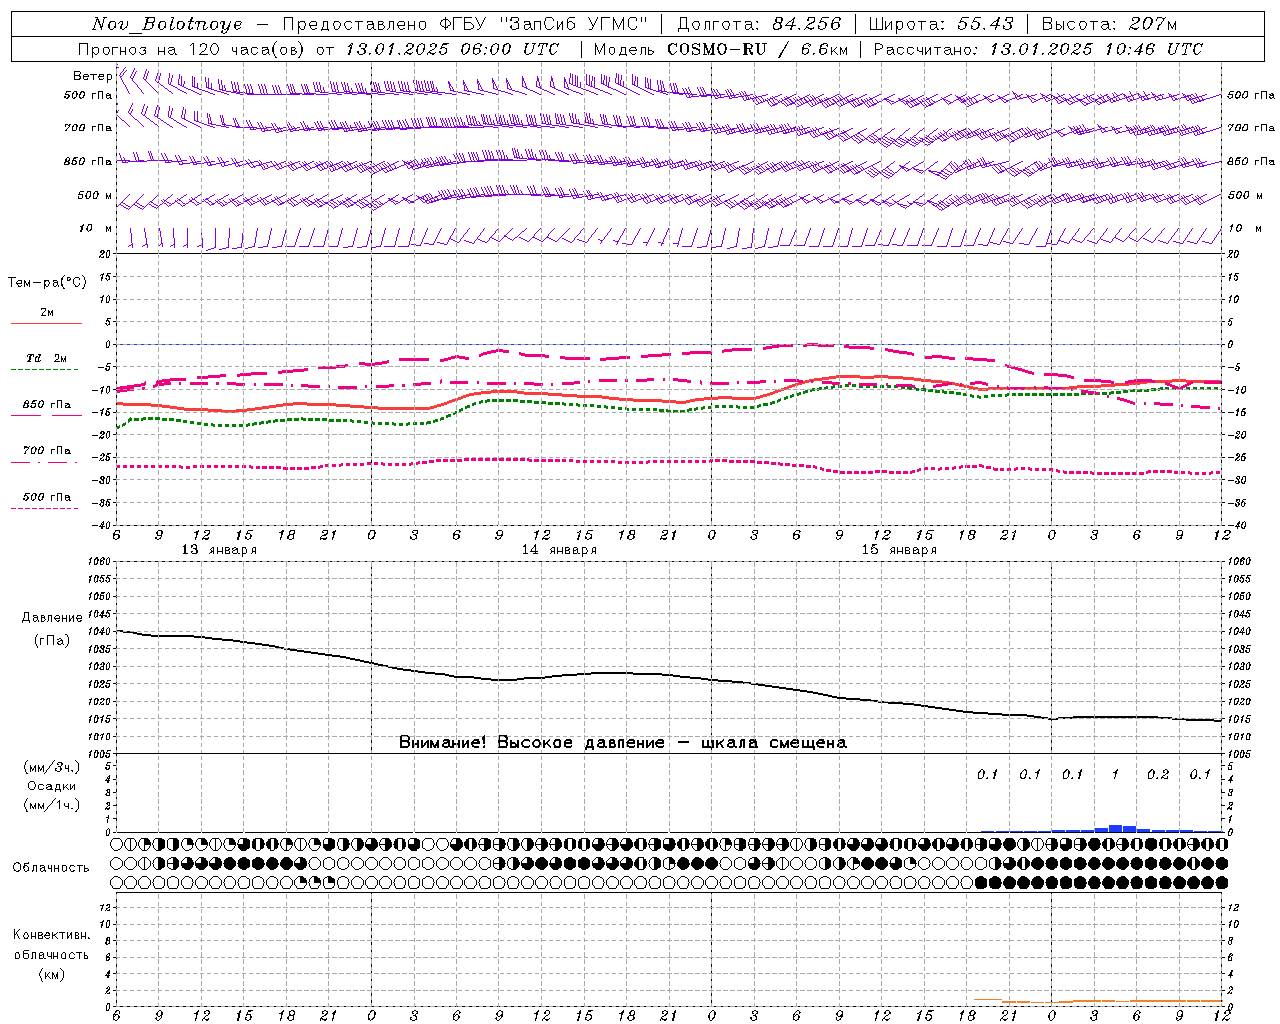This screenshot has width=1280, height=1024.
Task: Click the '700 гПа' temperature legend dash-dot line
Action: pos(46,461)
